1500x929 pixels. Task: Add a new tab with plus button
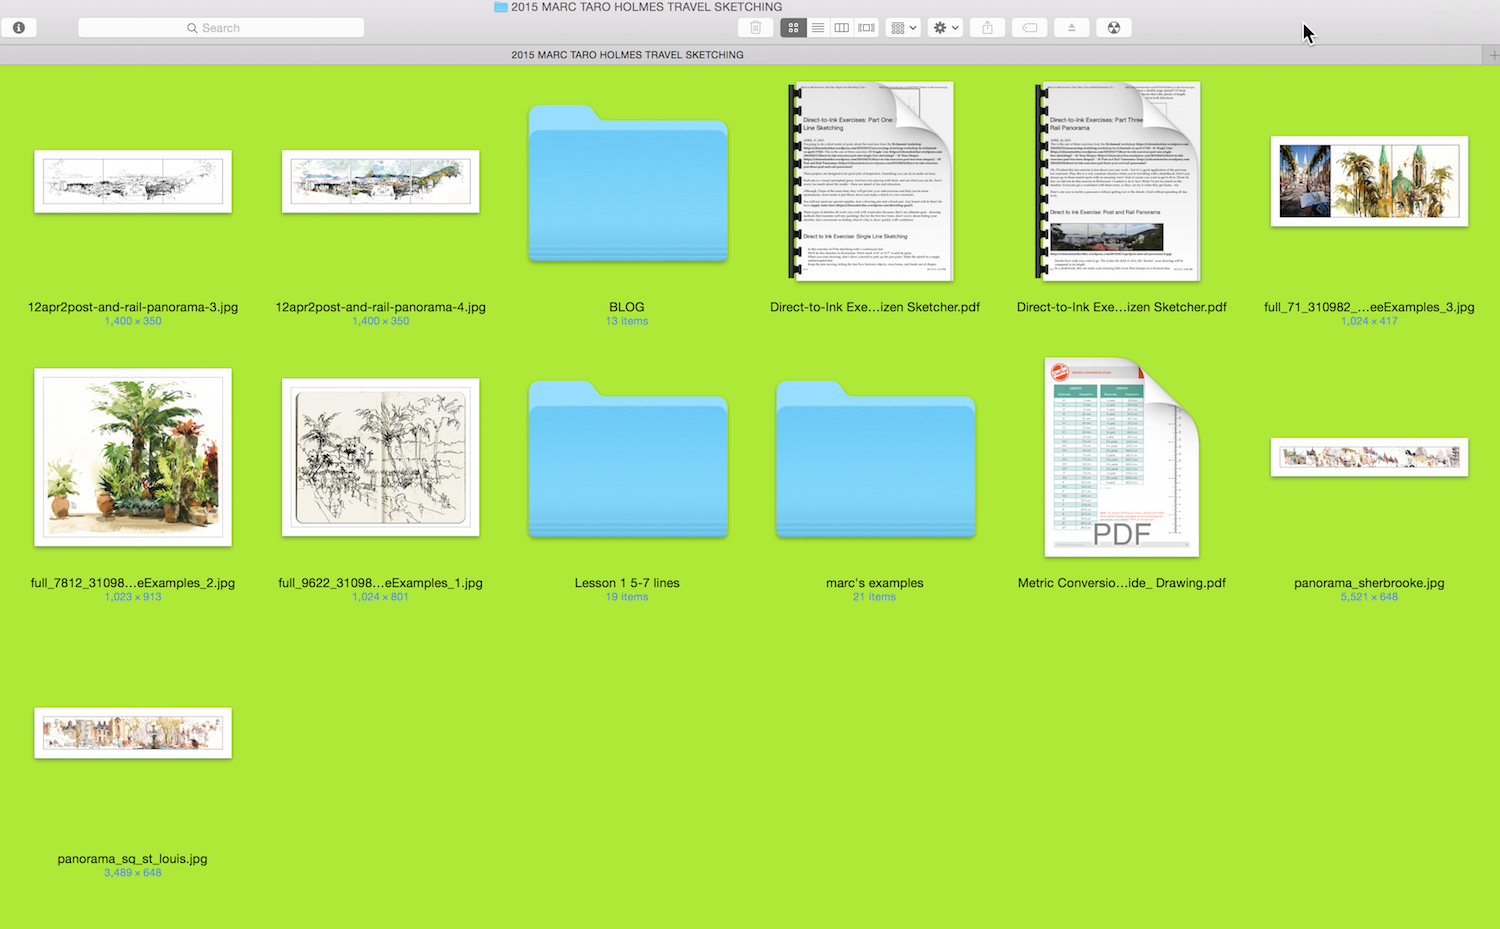(1492, 55)
